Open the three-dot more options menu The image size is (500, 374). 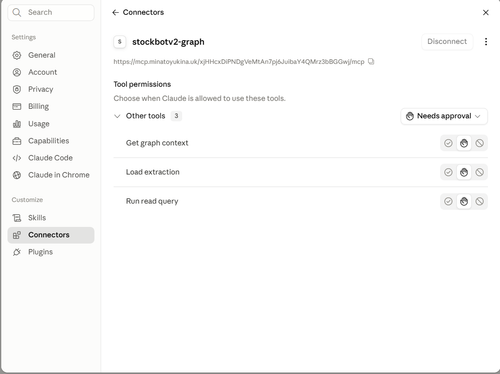coord(486,42)
